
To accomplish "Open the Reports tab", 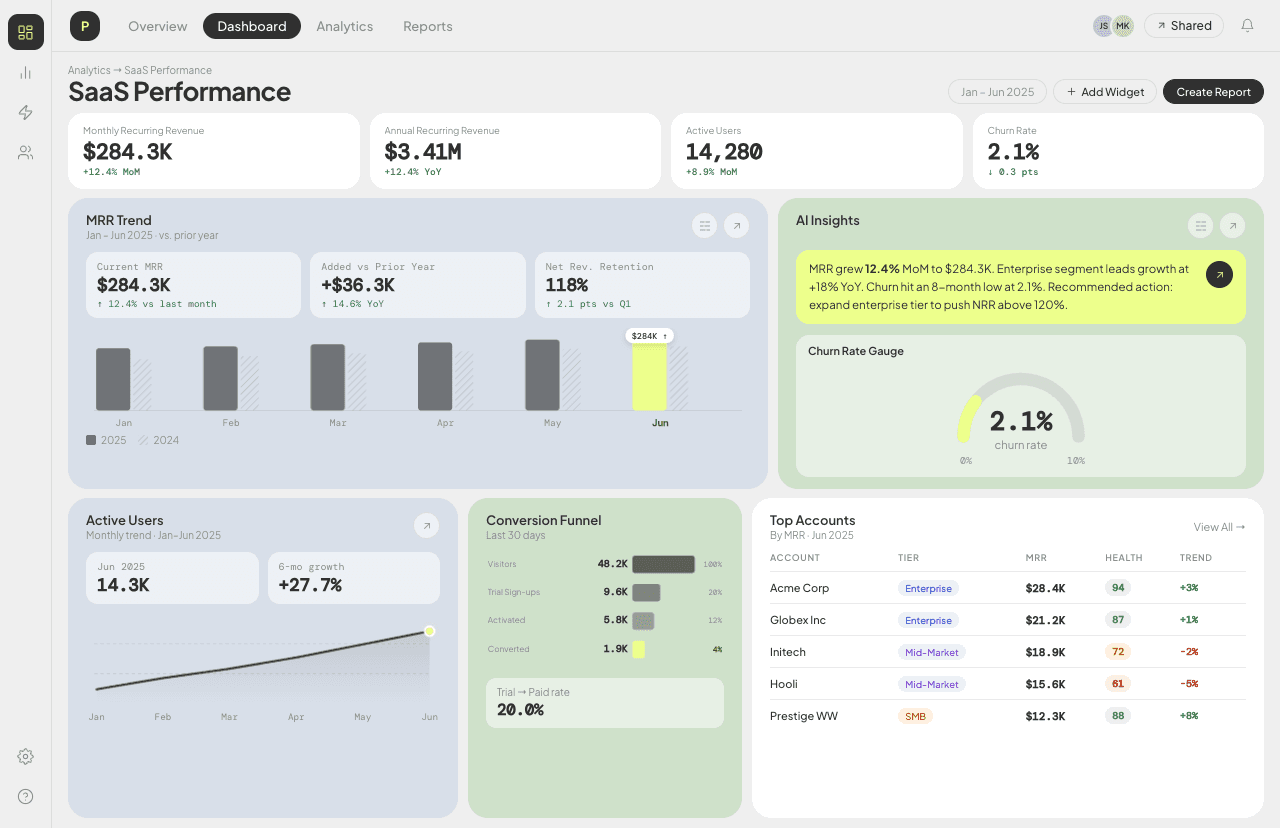I will click(428, 26).
